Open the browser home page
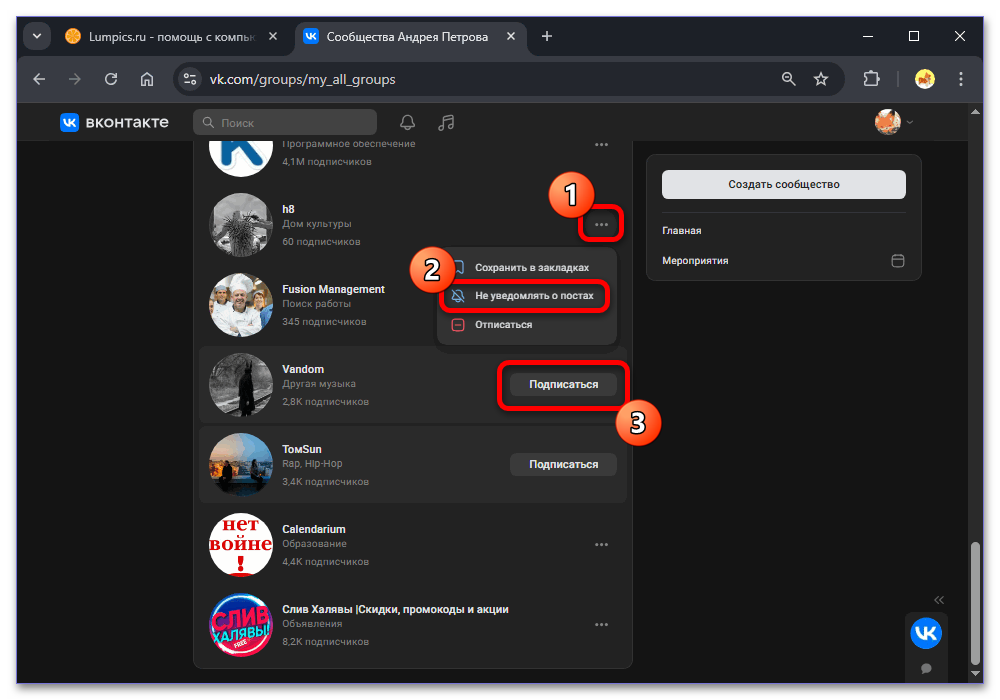This screenshot has width=1000, height=700. click(x=147, y=79)
